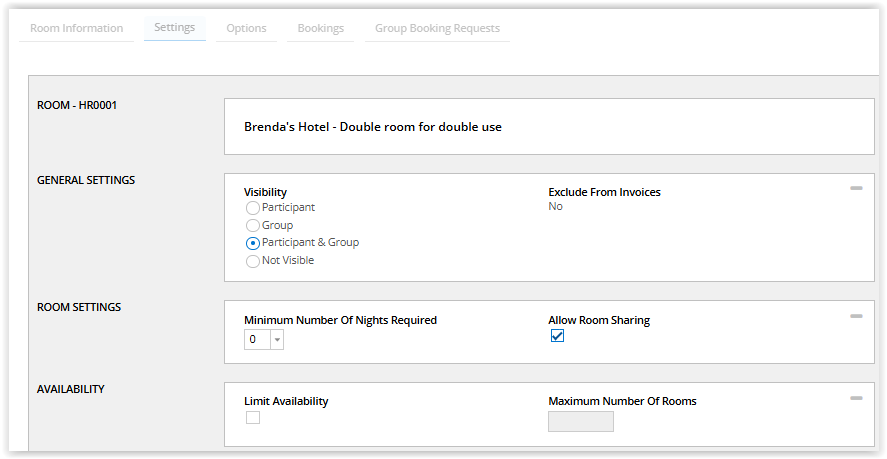Go to the Options tab
Image resolution: width=887 pixels, height=459 pixels.
247,28
